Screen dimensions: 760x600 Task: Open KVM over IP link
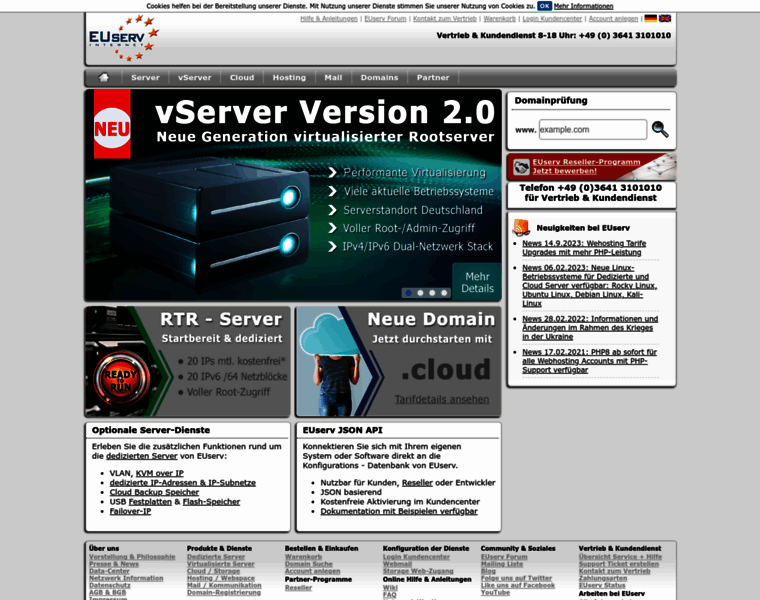click(x=159, y=473)
